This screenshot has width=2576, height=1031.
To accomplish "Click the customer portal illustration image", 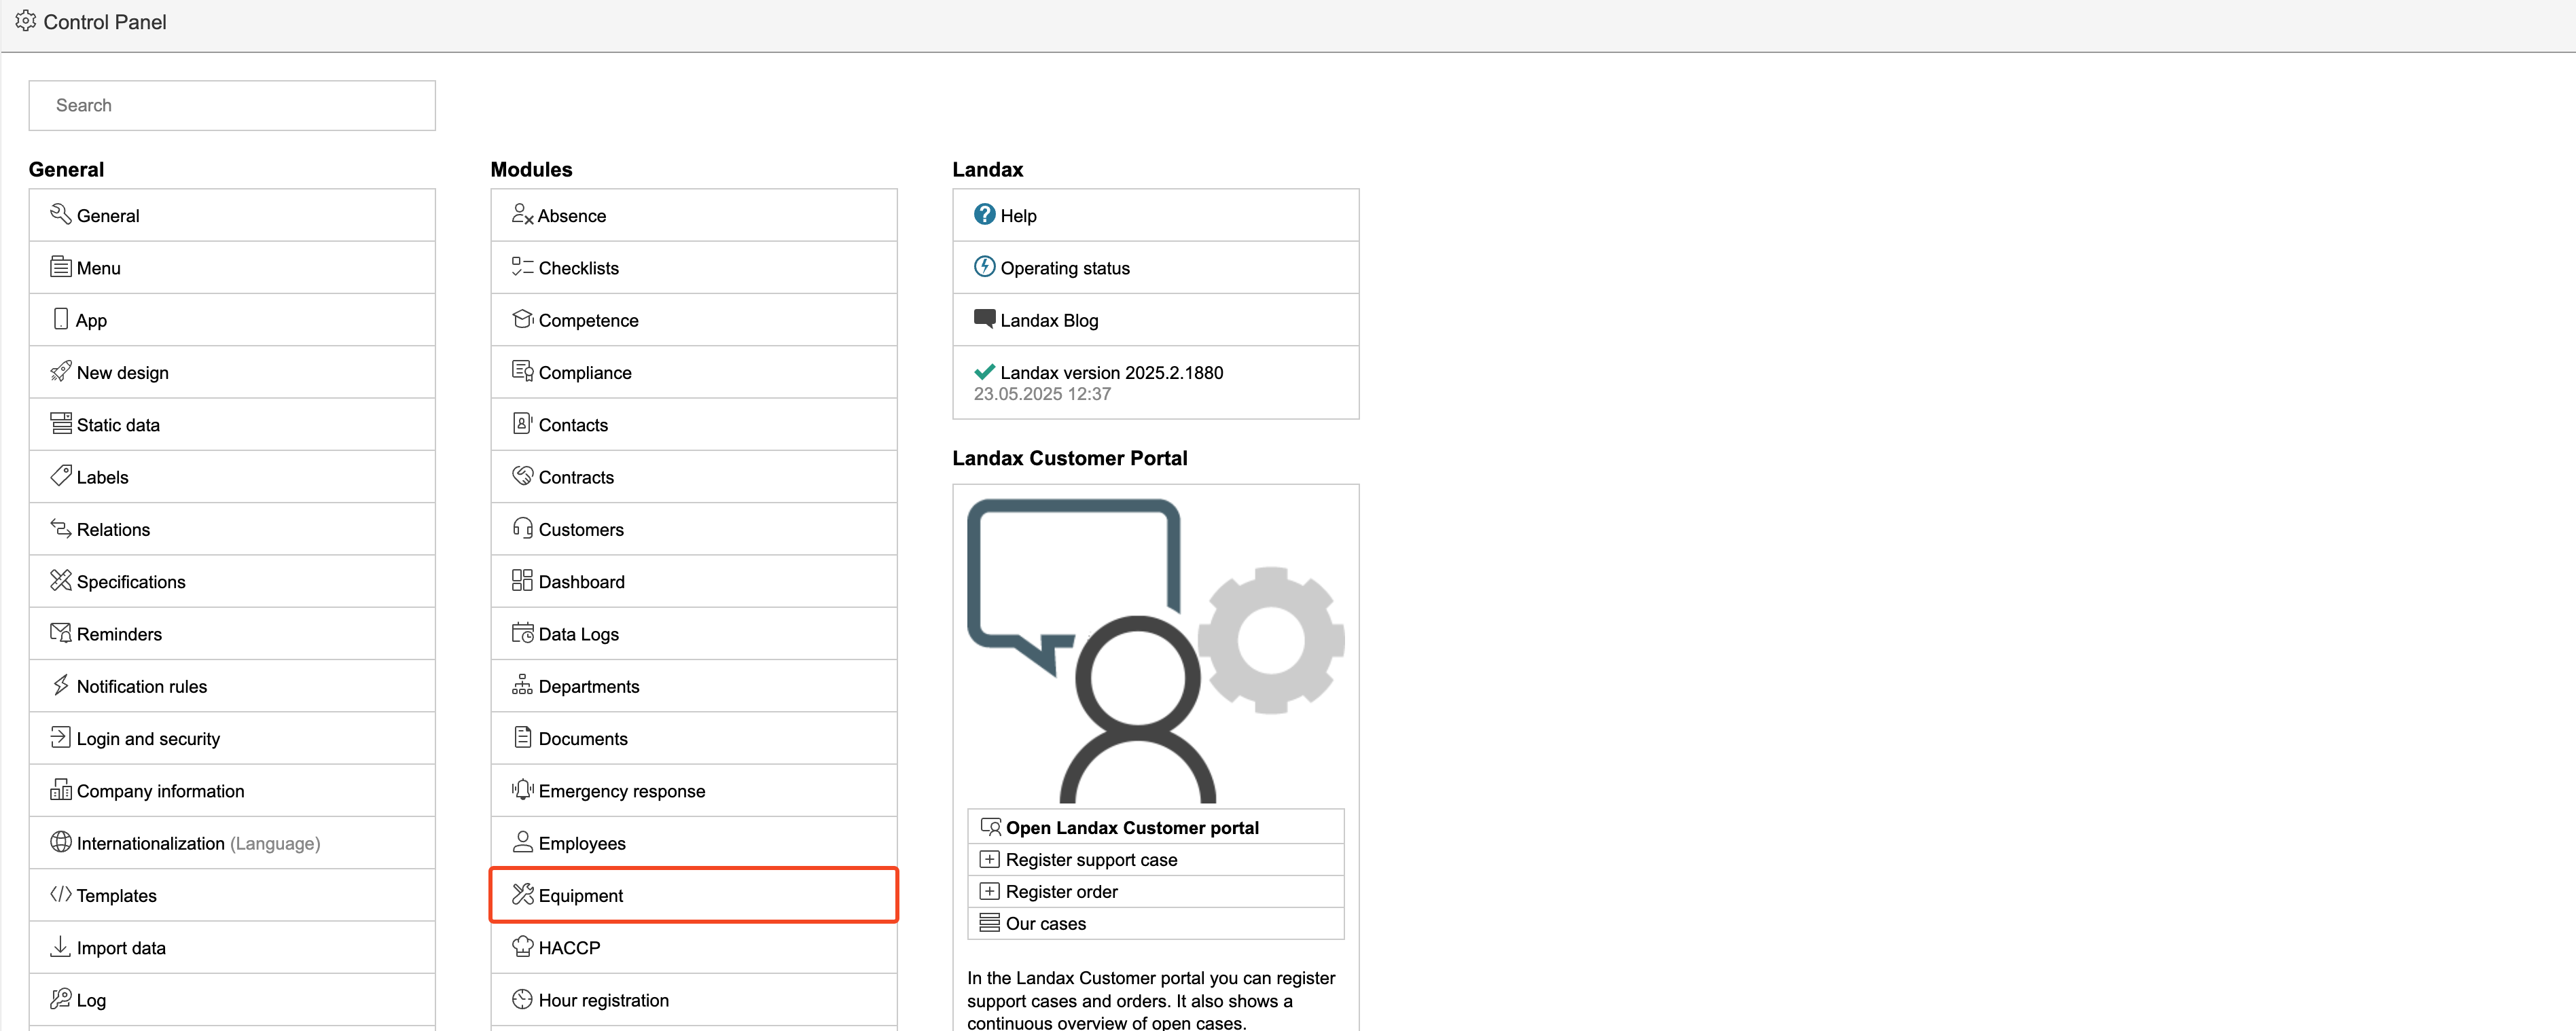I will (1155, 650).
